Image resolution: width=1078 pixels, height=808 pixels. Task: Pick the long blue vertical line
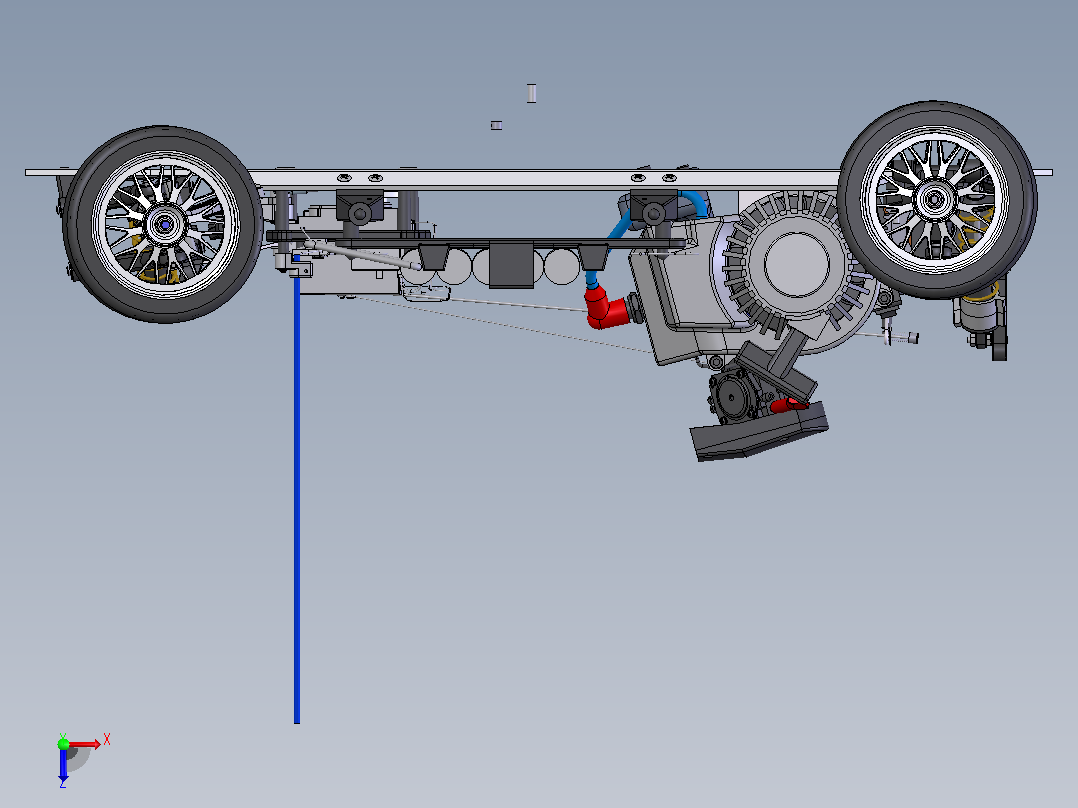point(297,489)
